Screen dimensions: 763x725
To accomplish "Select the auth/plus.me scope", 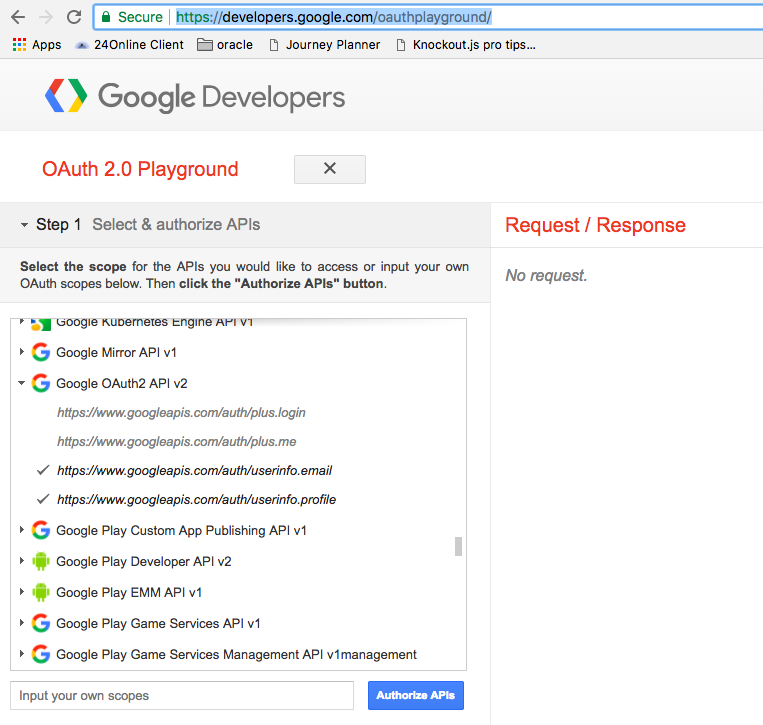I will tap(177, 442).
